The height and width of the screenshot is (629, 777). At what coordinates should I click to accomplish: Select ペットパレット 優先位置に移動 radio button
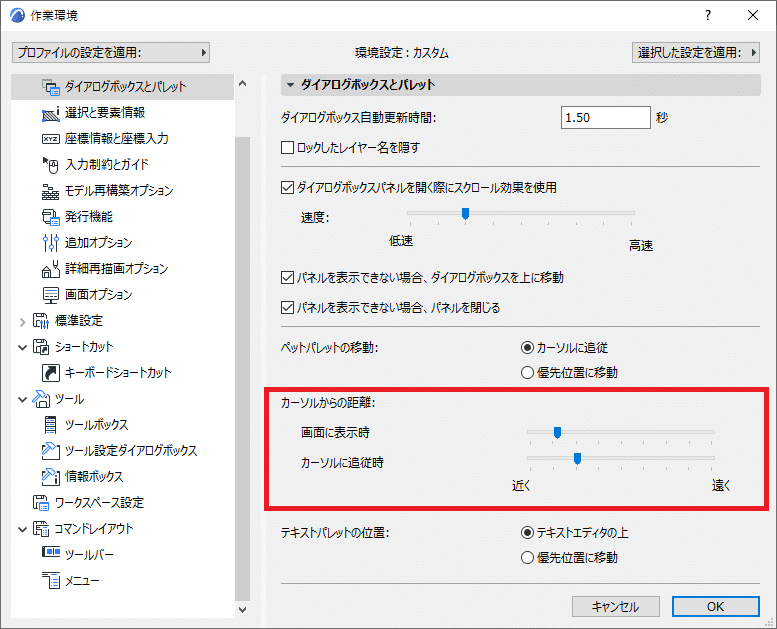(527, 373)
